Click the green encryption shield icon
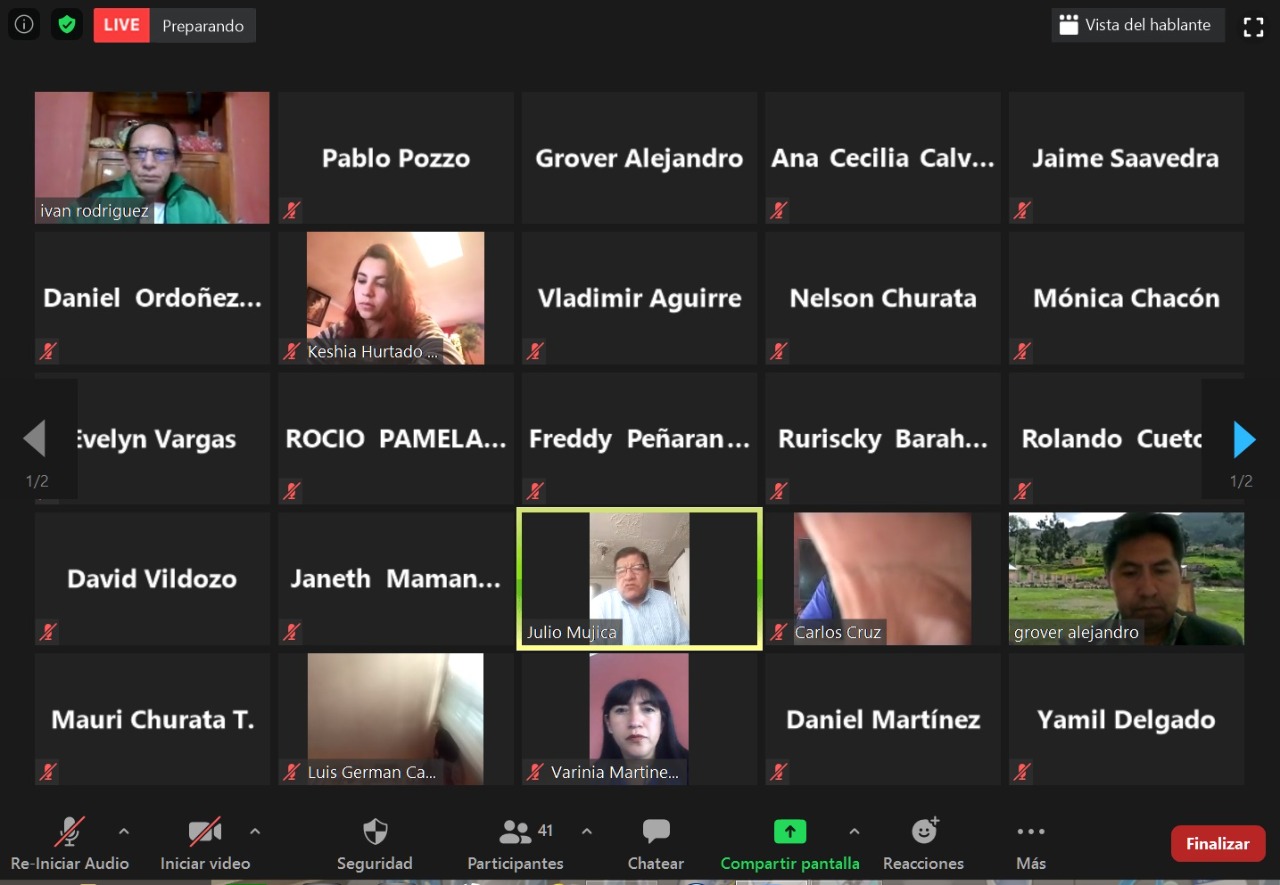 tap(67, 25)
